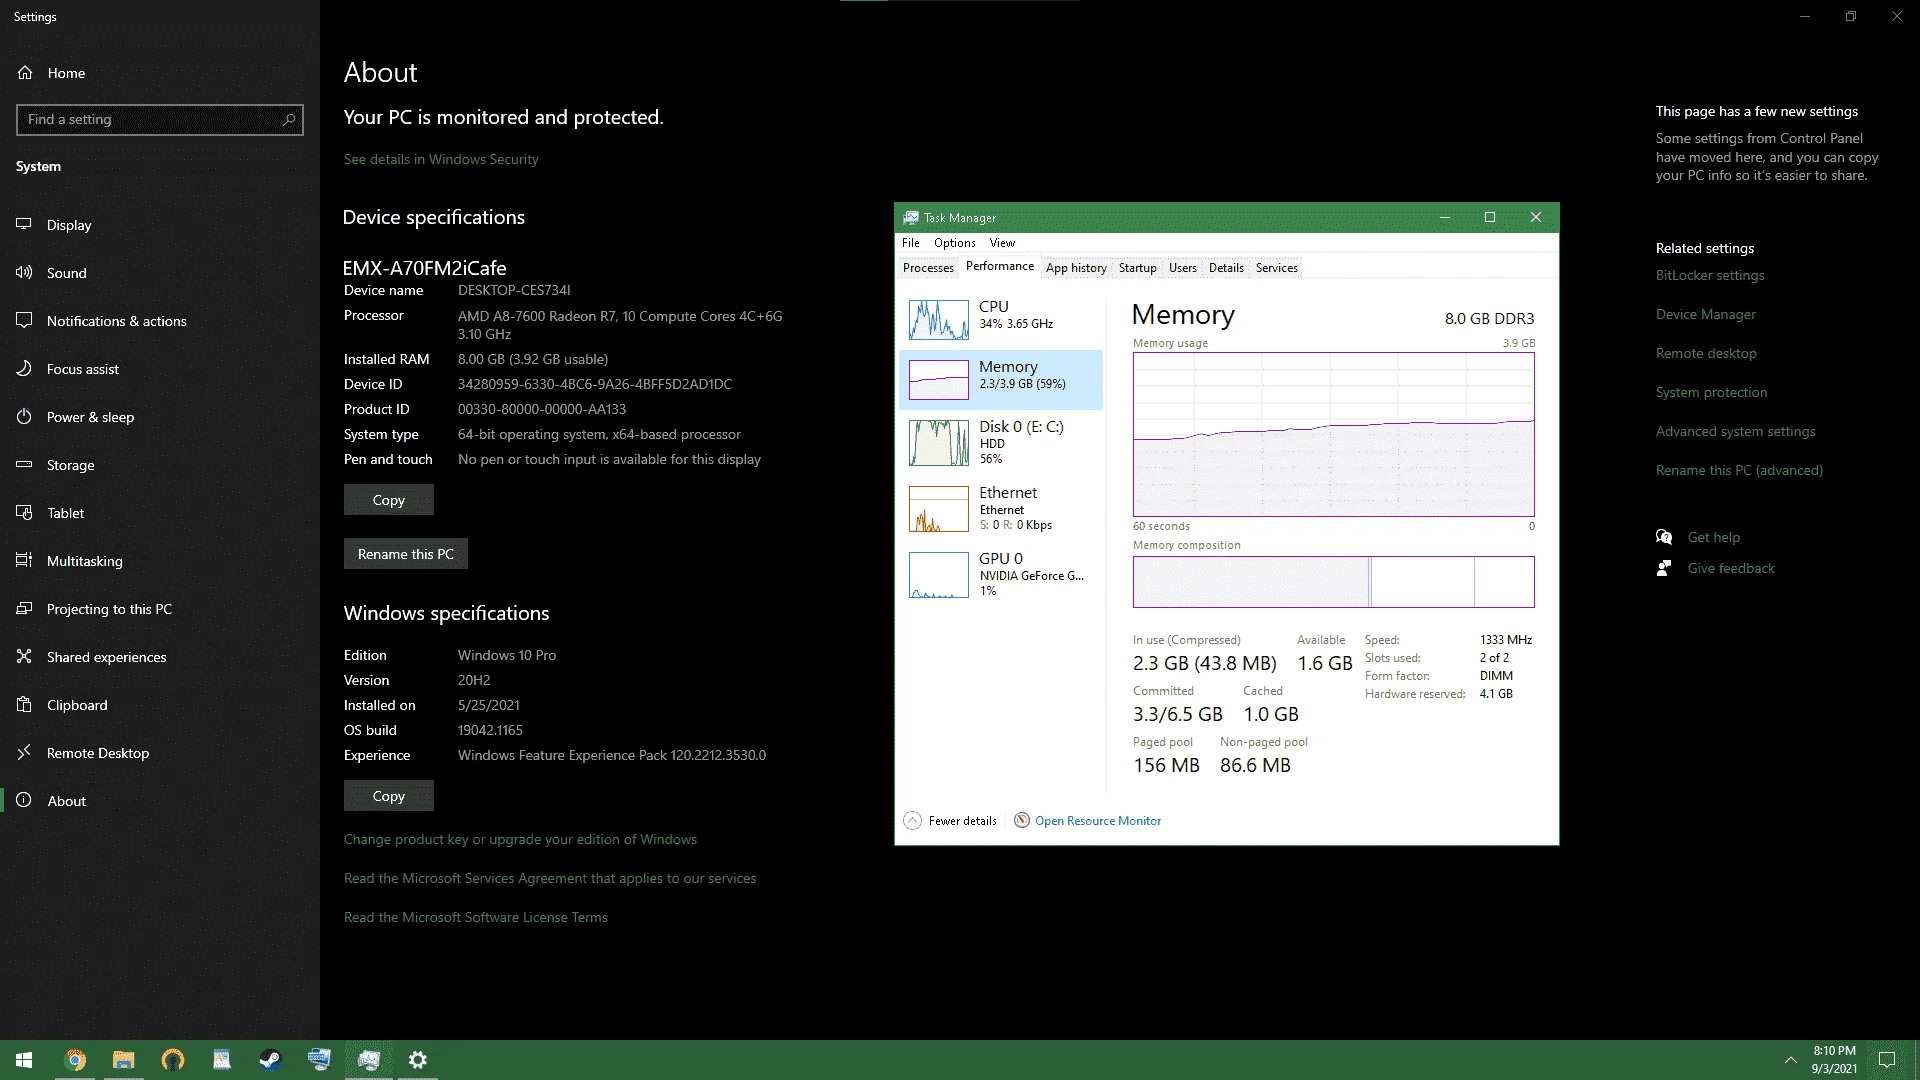Switch to the App history tab
Screen dimensions: 1920x1080
[1076, 268]
